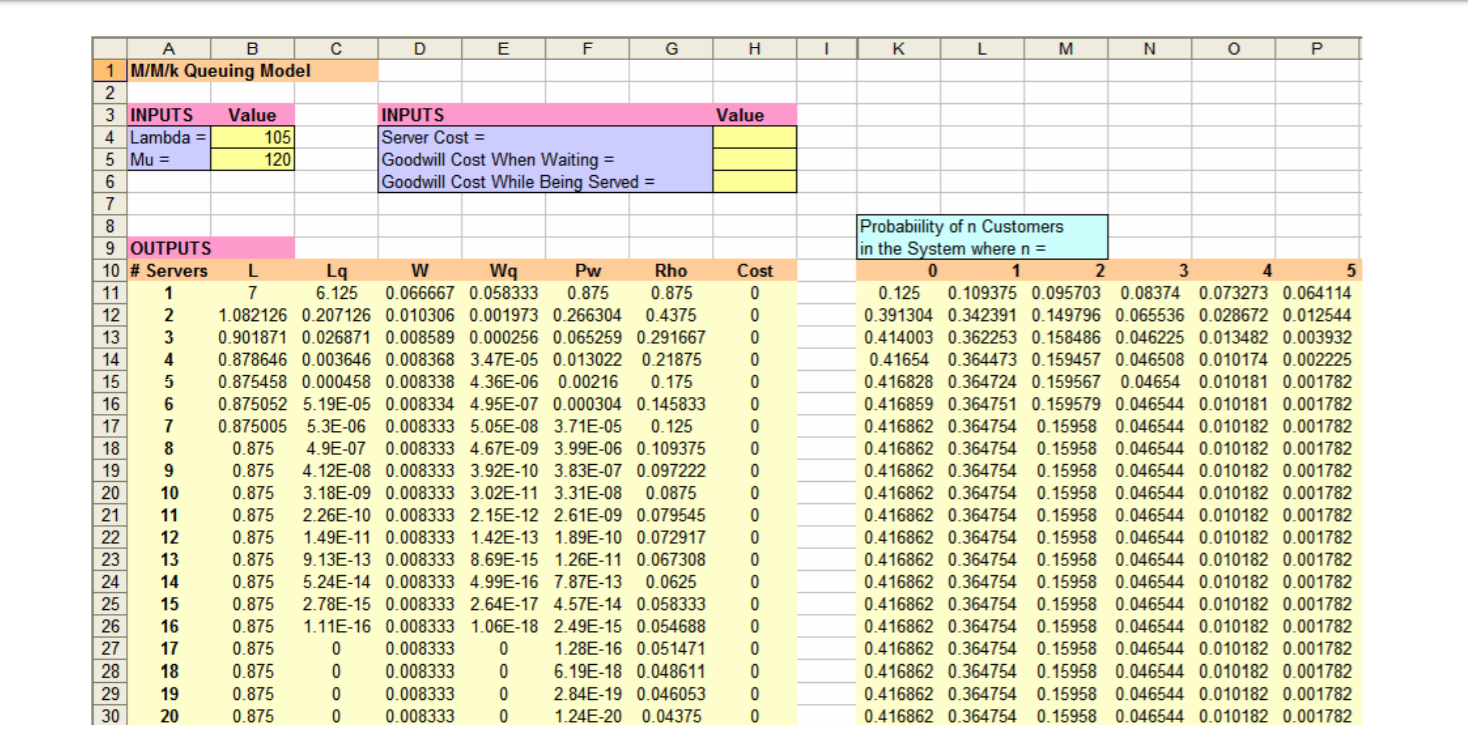The image size is (1468, 749).
Task: Select the probability value 0.064114
Action: [x=1317, y=293]
